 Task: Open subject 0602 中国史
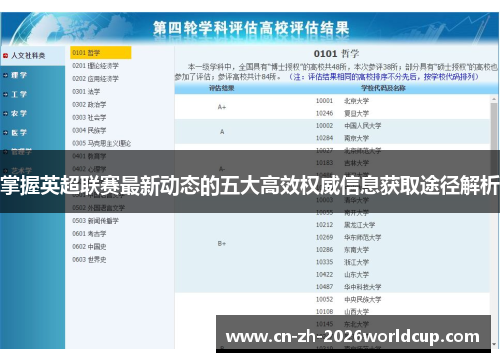(89, 247)
